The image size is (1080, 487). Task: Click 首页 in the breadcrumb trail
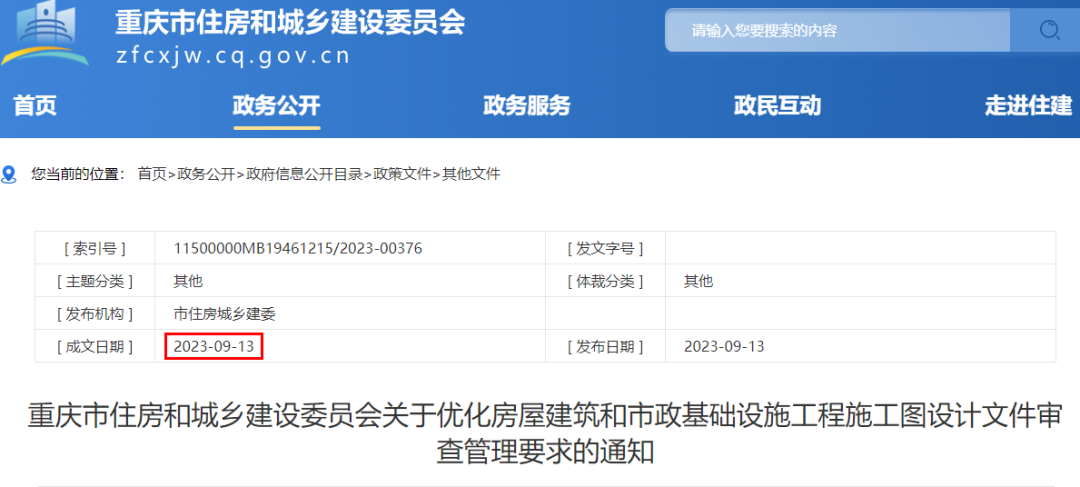pos(152,174)
